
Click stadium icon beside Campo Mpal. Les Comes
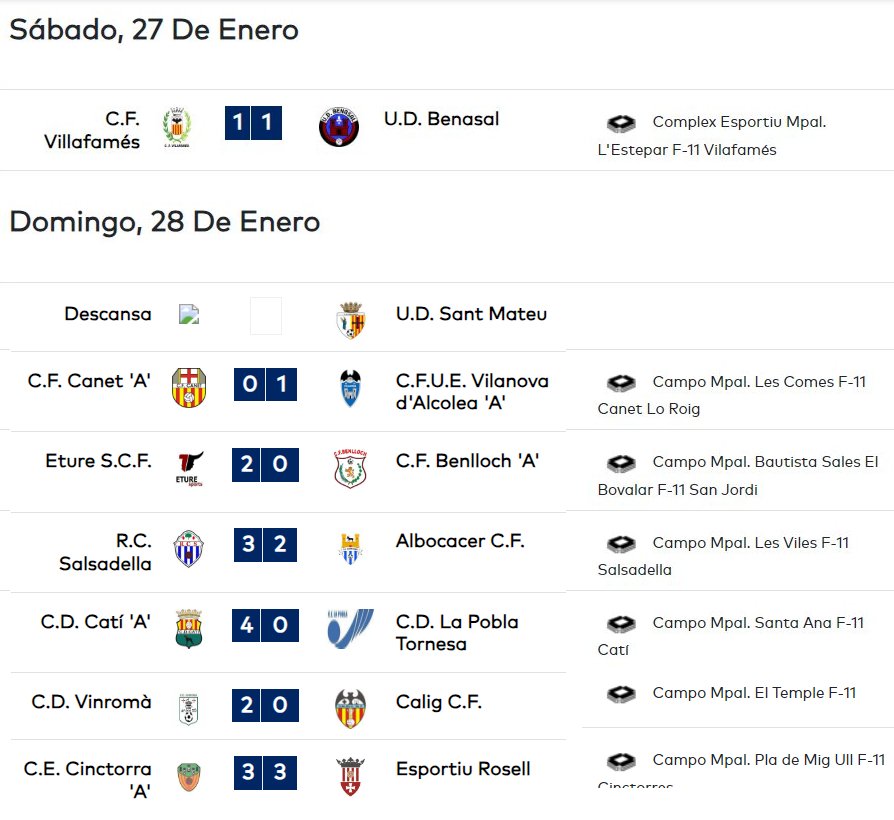621,383
